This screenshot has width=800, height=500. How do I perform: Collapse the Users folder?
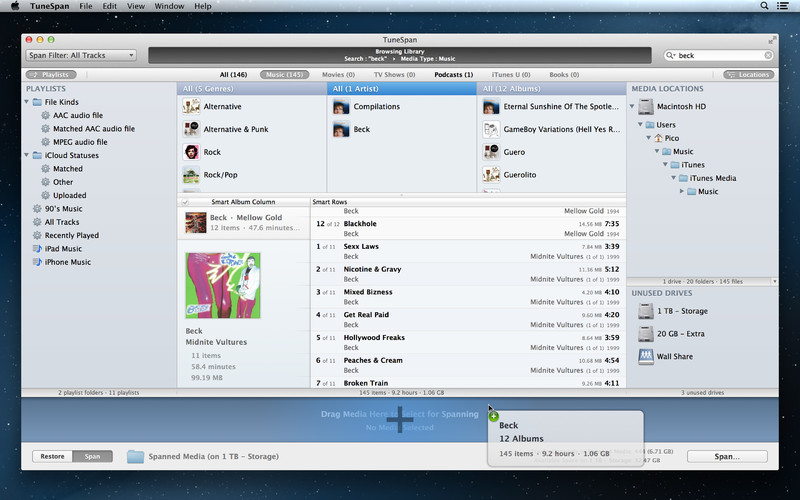click(640, 124)
